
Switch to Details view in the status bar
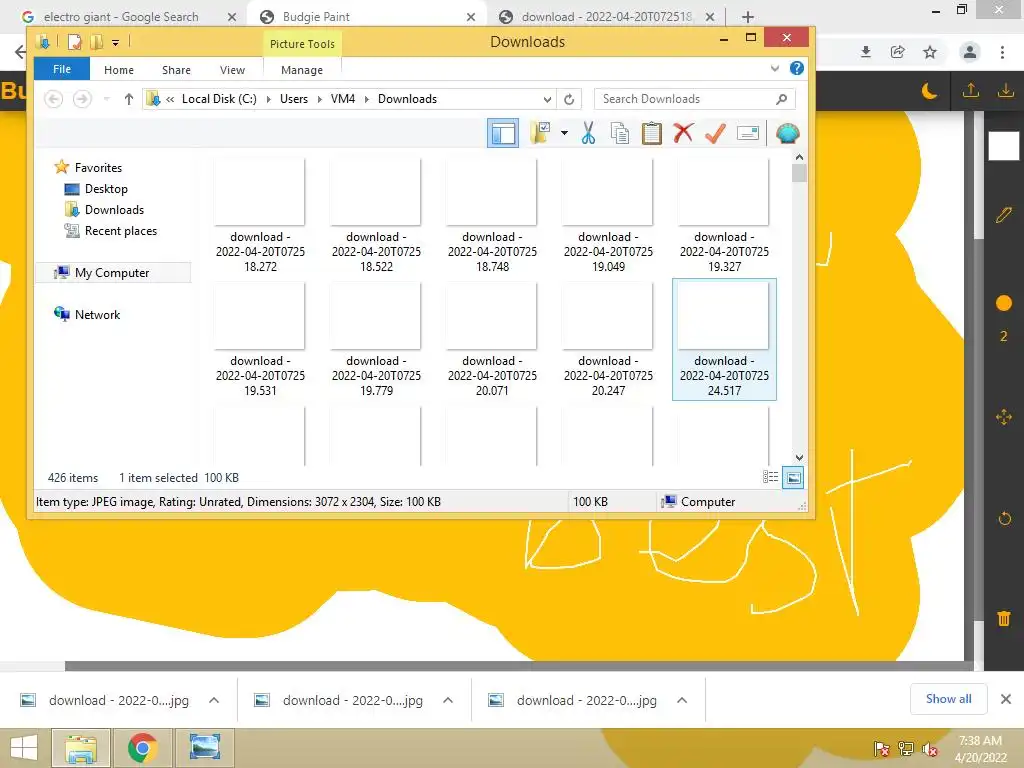point(771,477)
